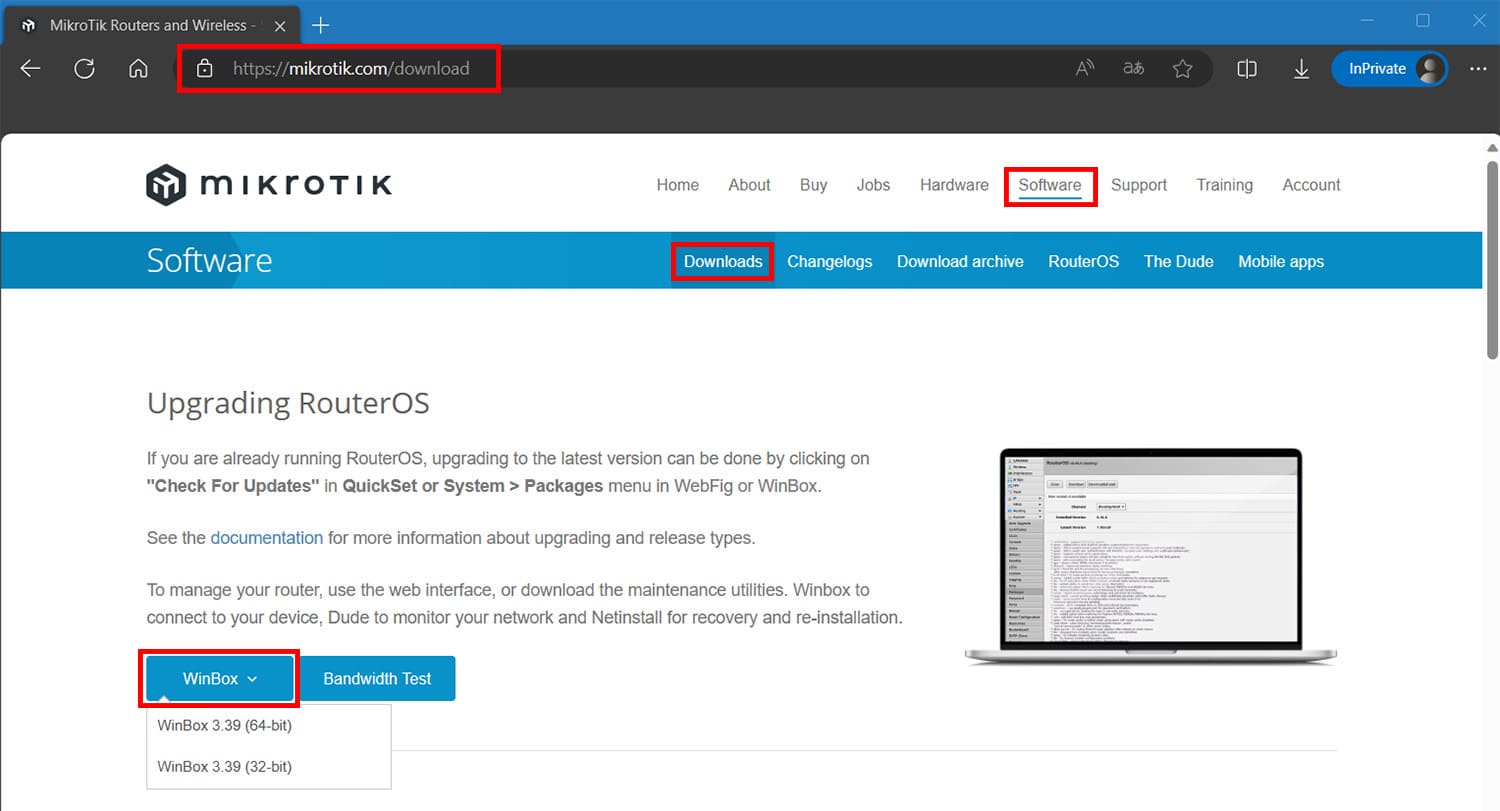Switch to the Downloads sub-tab
The image size is (1500, 811).
(x=723, y=261)
